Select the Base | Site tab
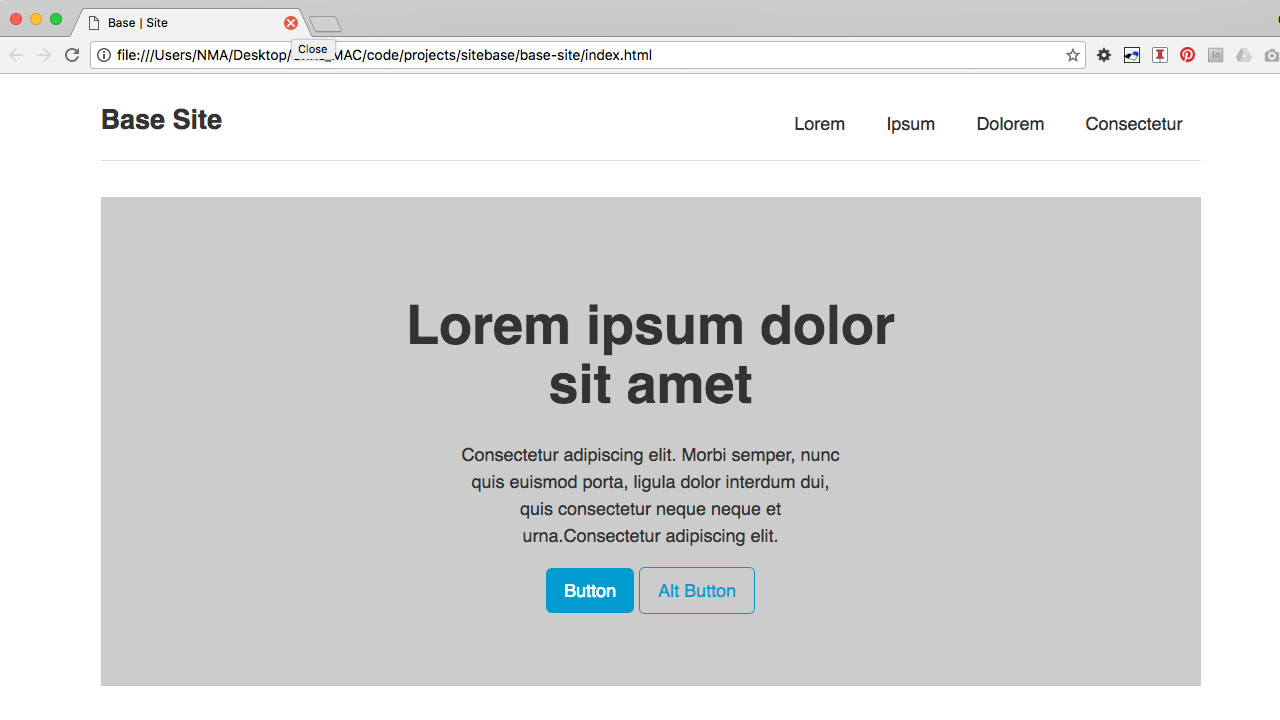Screen dimensions: 1280x720 click(180, 23)
